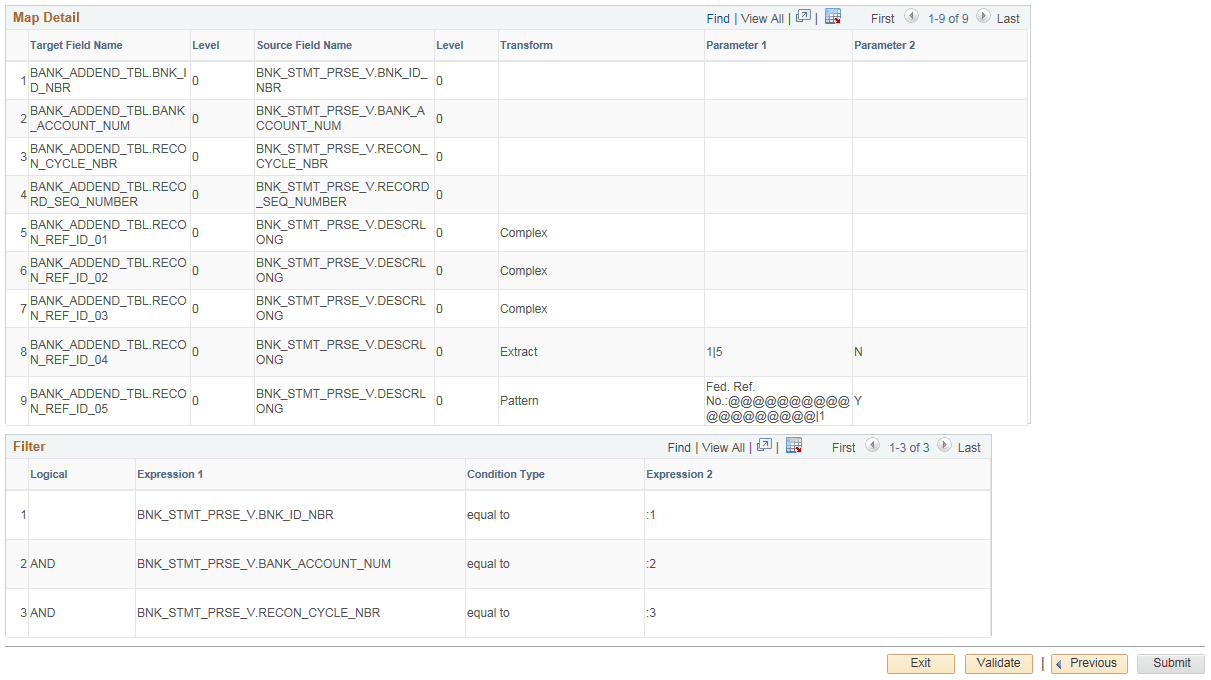Click Parameter 2 value N in row 8

tap(858, 352)
